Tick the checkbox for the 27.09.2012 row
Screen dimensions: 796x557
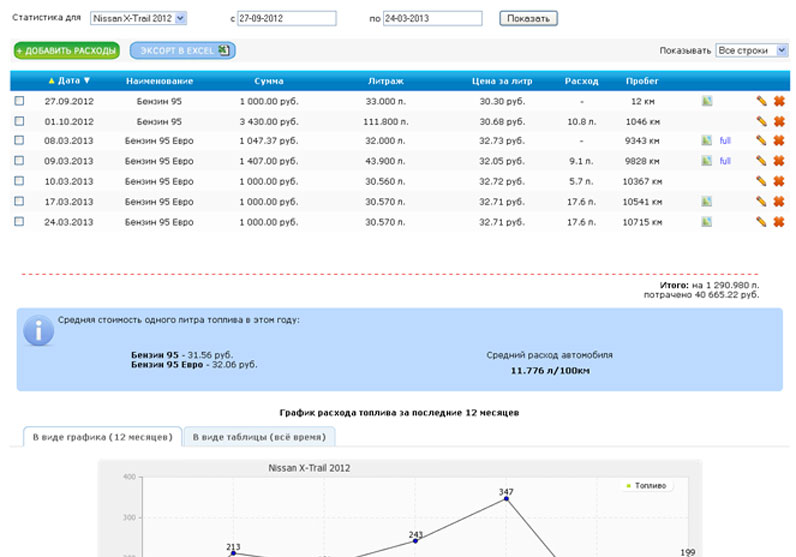pos(19,101)
